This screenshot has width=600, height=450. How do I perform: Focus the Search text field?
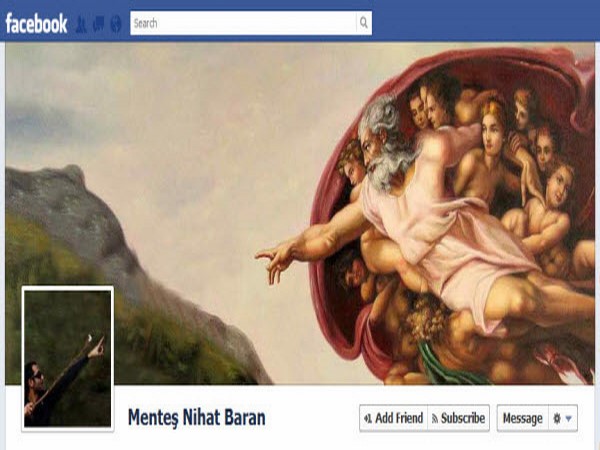(243, 23)
